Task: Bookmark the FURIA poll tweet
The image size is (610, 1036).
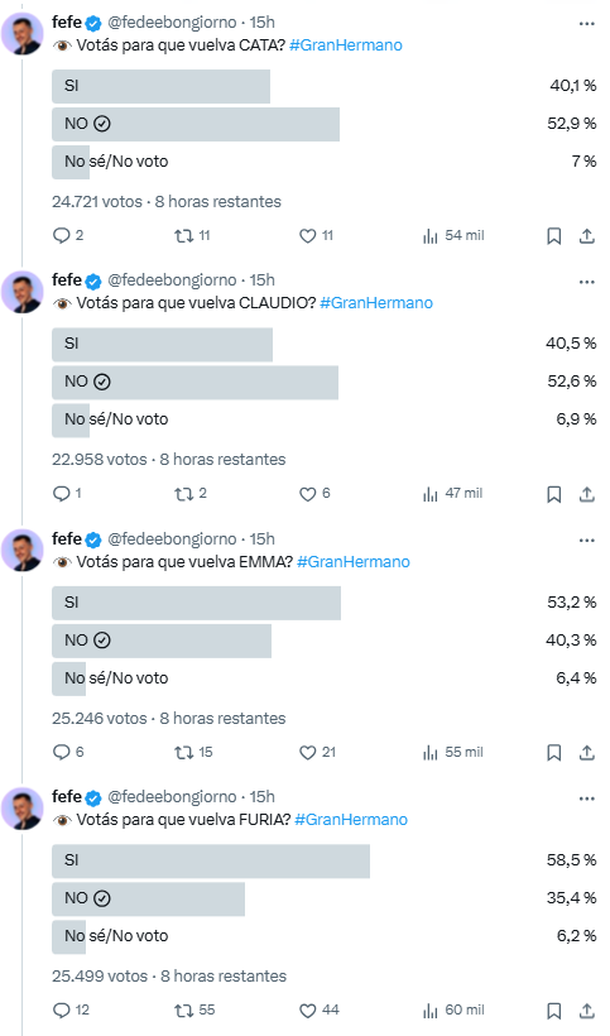Action: pos(554,1010)
